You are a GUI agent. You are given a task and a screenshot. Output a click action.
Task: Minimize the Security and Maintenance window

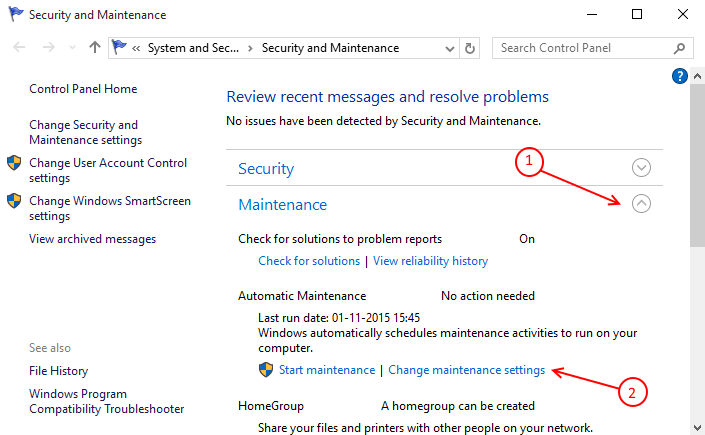click(x=592, y=14)
